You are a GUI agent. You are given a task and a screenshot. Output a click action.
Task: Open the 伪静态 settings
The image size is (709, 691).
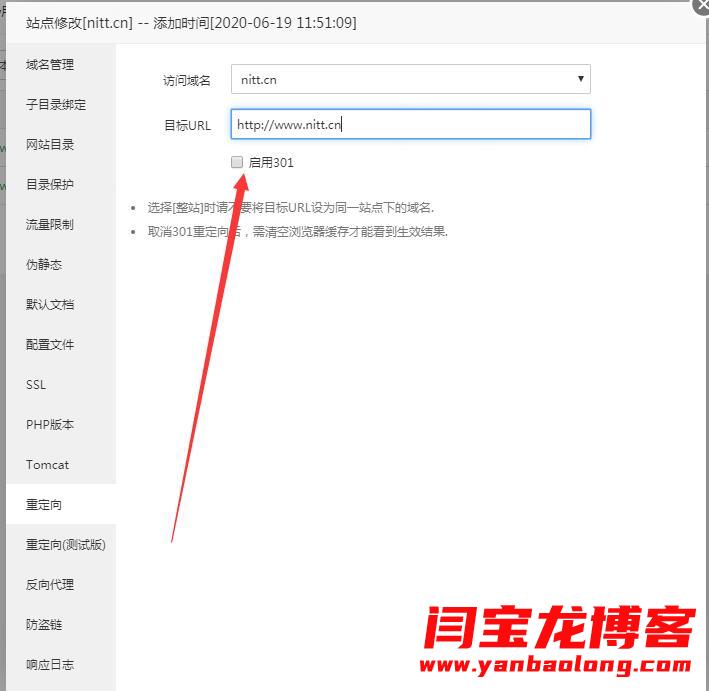[44, 265]
